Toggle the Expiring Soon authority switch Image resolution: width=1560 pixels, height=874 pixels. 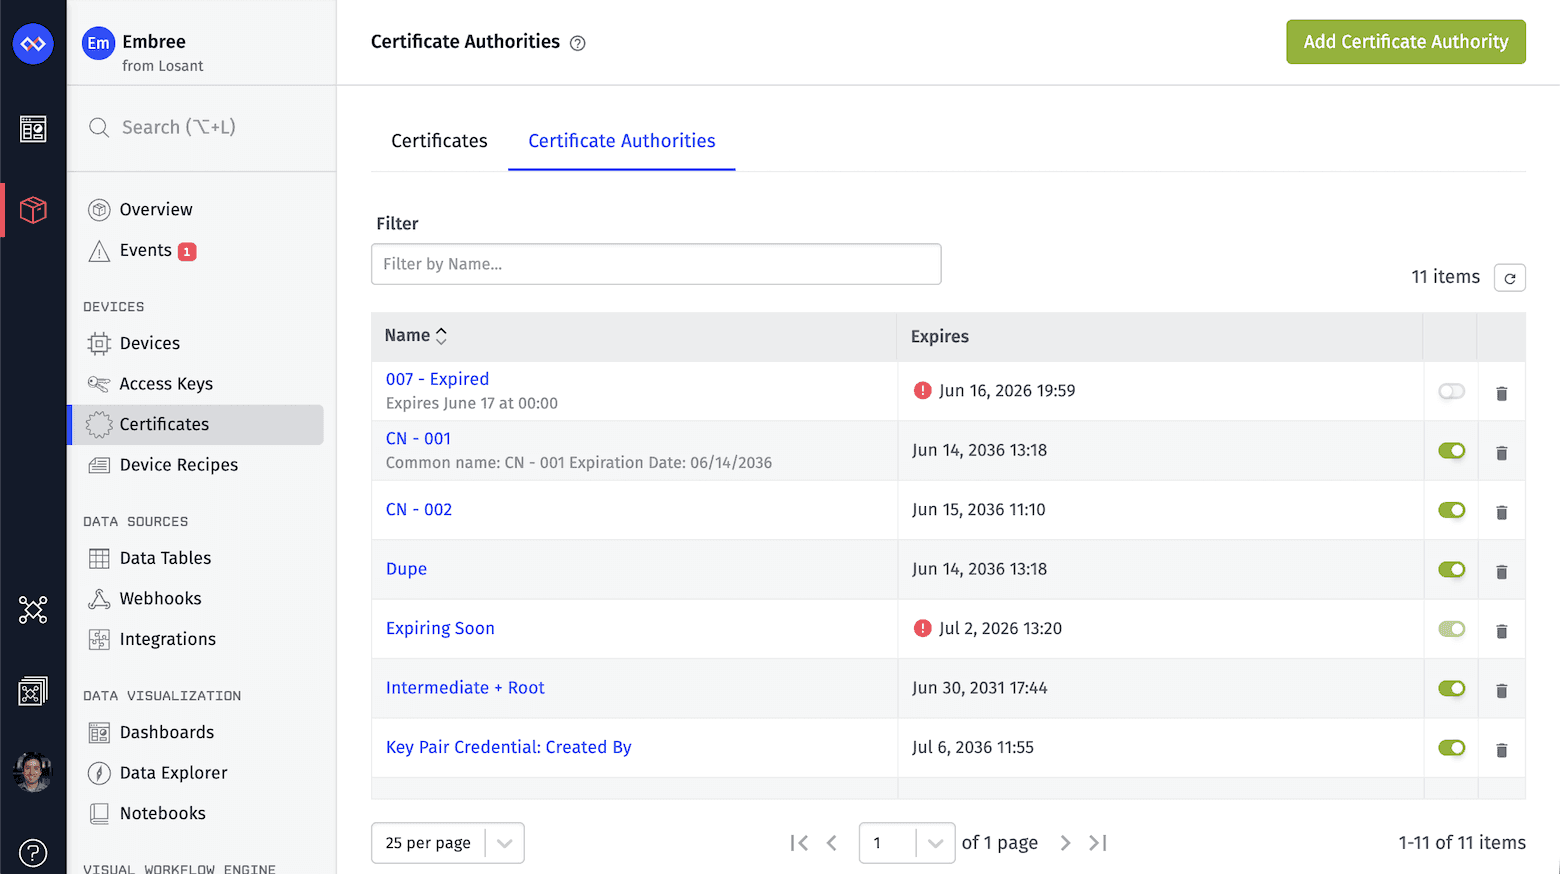point(1451,629)
